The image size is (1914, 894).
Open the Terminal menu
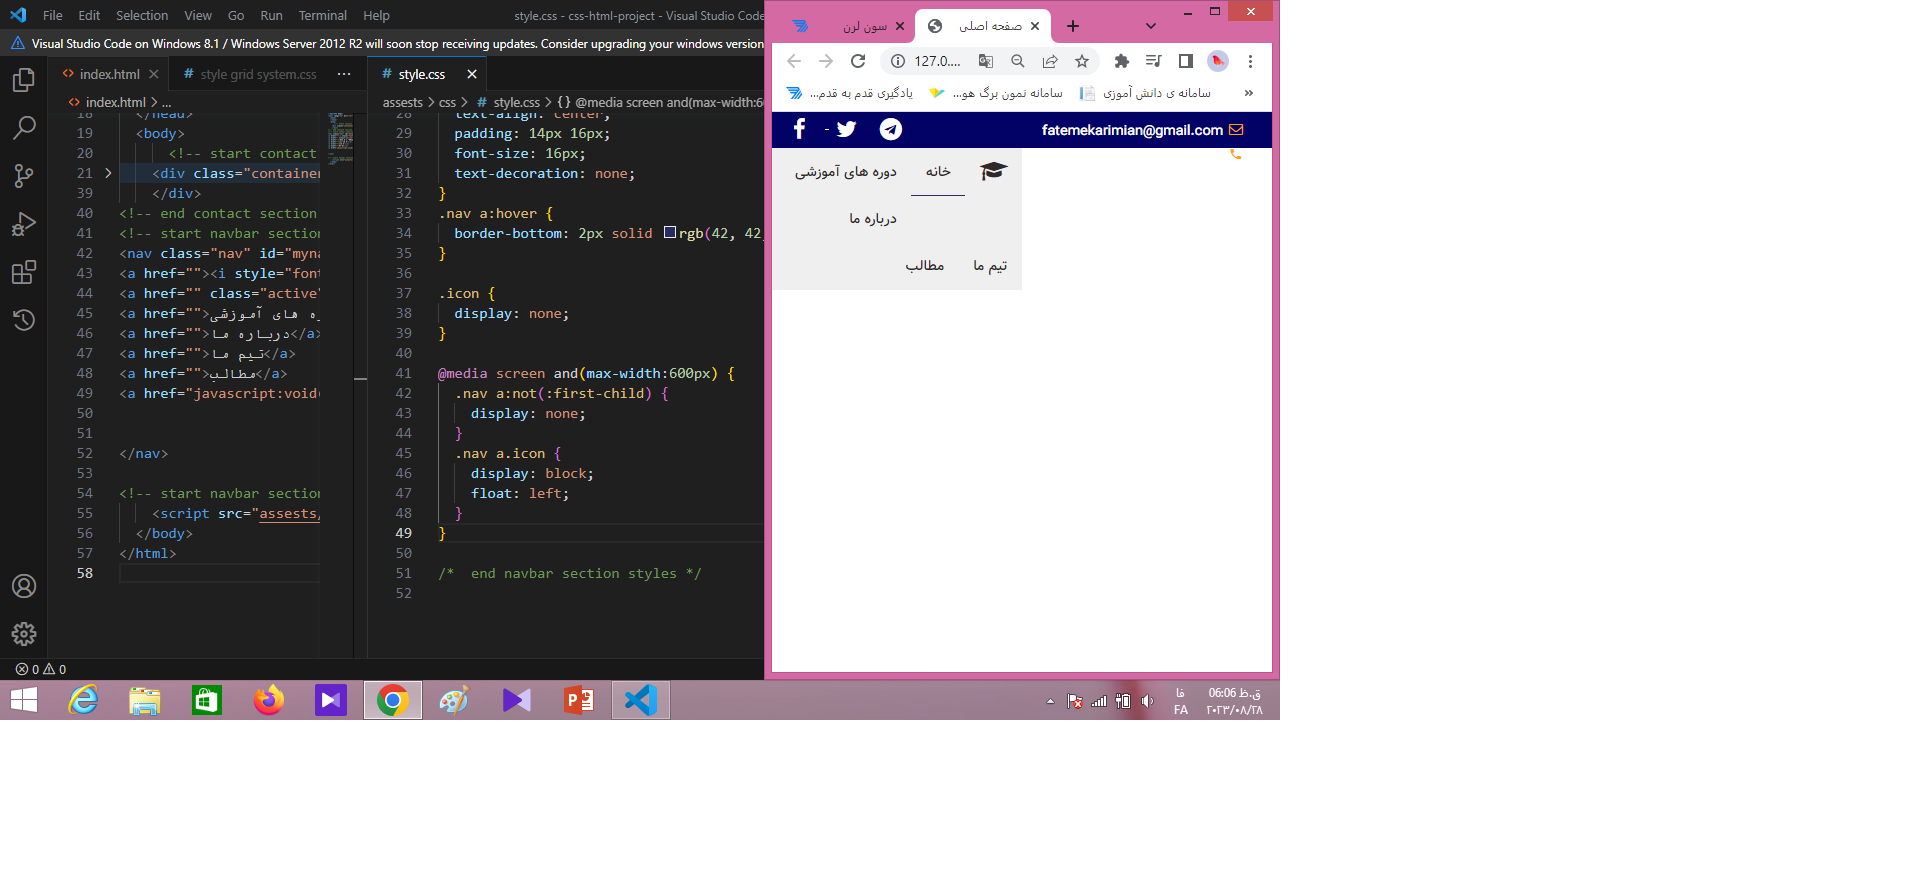(323, 15)
